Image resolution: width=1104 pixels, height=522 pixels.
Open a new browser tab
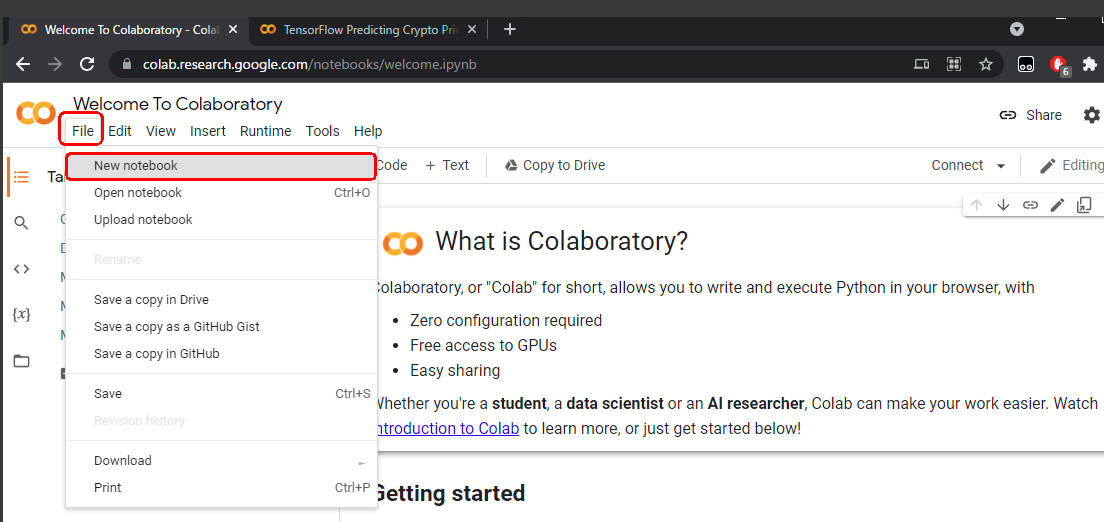pos(510,30)
